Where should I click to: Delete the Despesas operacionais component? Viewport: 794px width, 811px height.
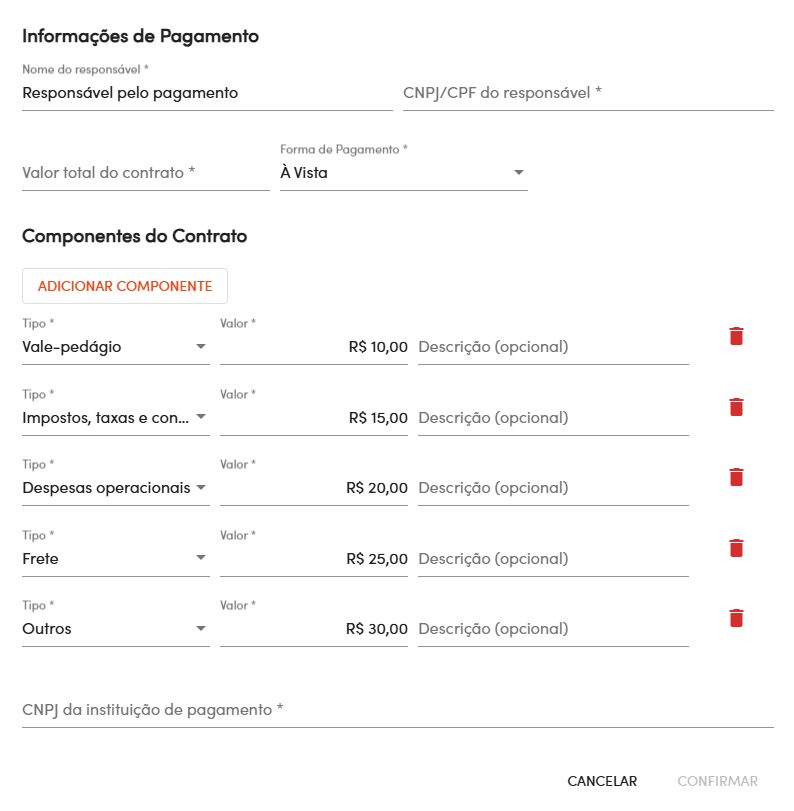pos(736,477)
